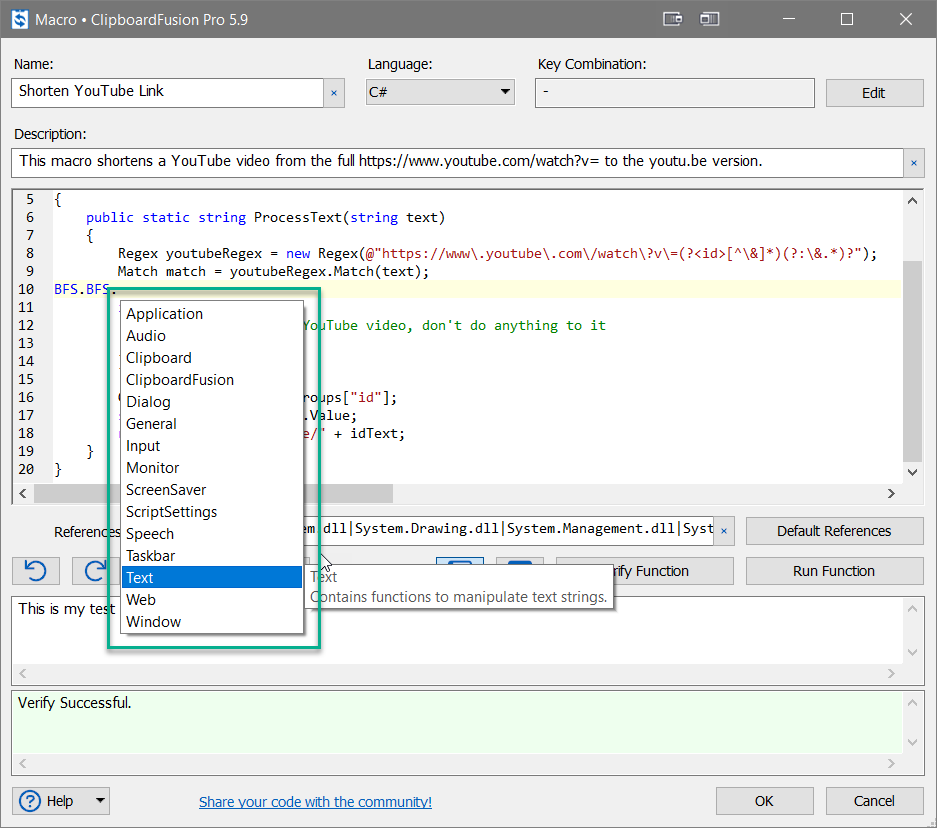This screenshot has width=937, height=828.
Task: Click the Verify Successful output box
Action: (457, 723)
